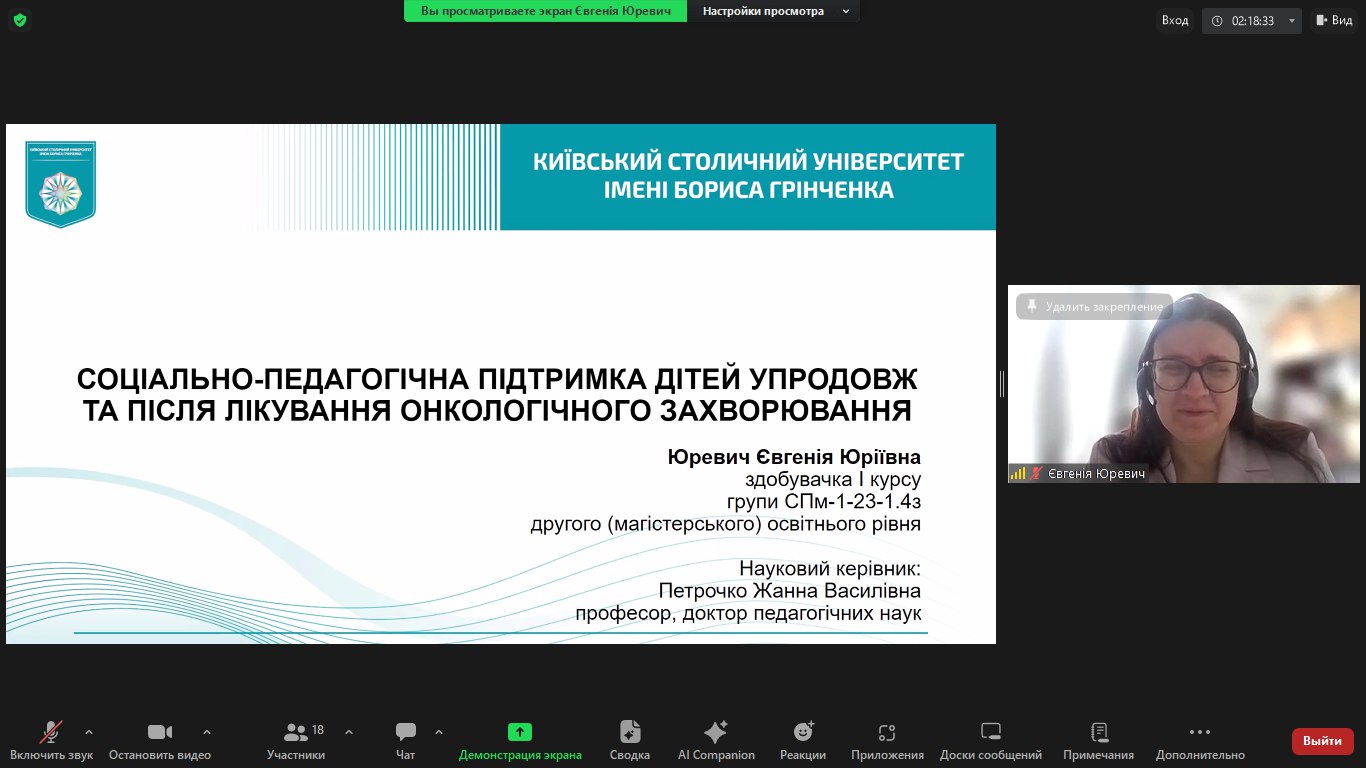Remove pin via Удалить закрепление
1366x768 pixels.
pyautogui.click(x=1094, y=307)
